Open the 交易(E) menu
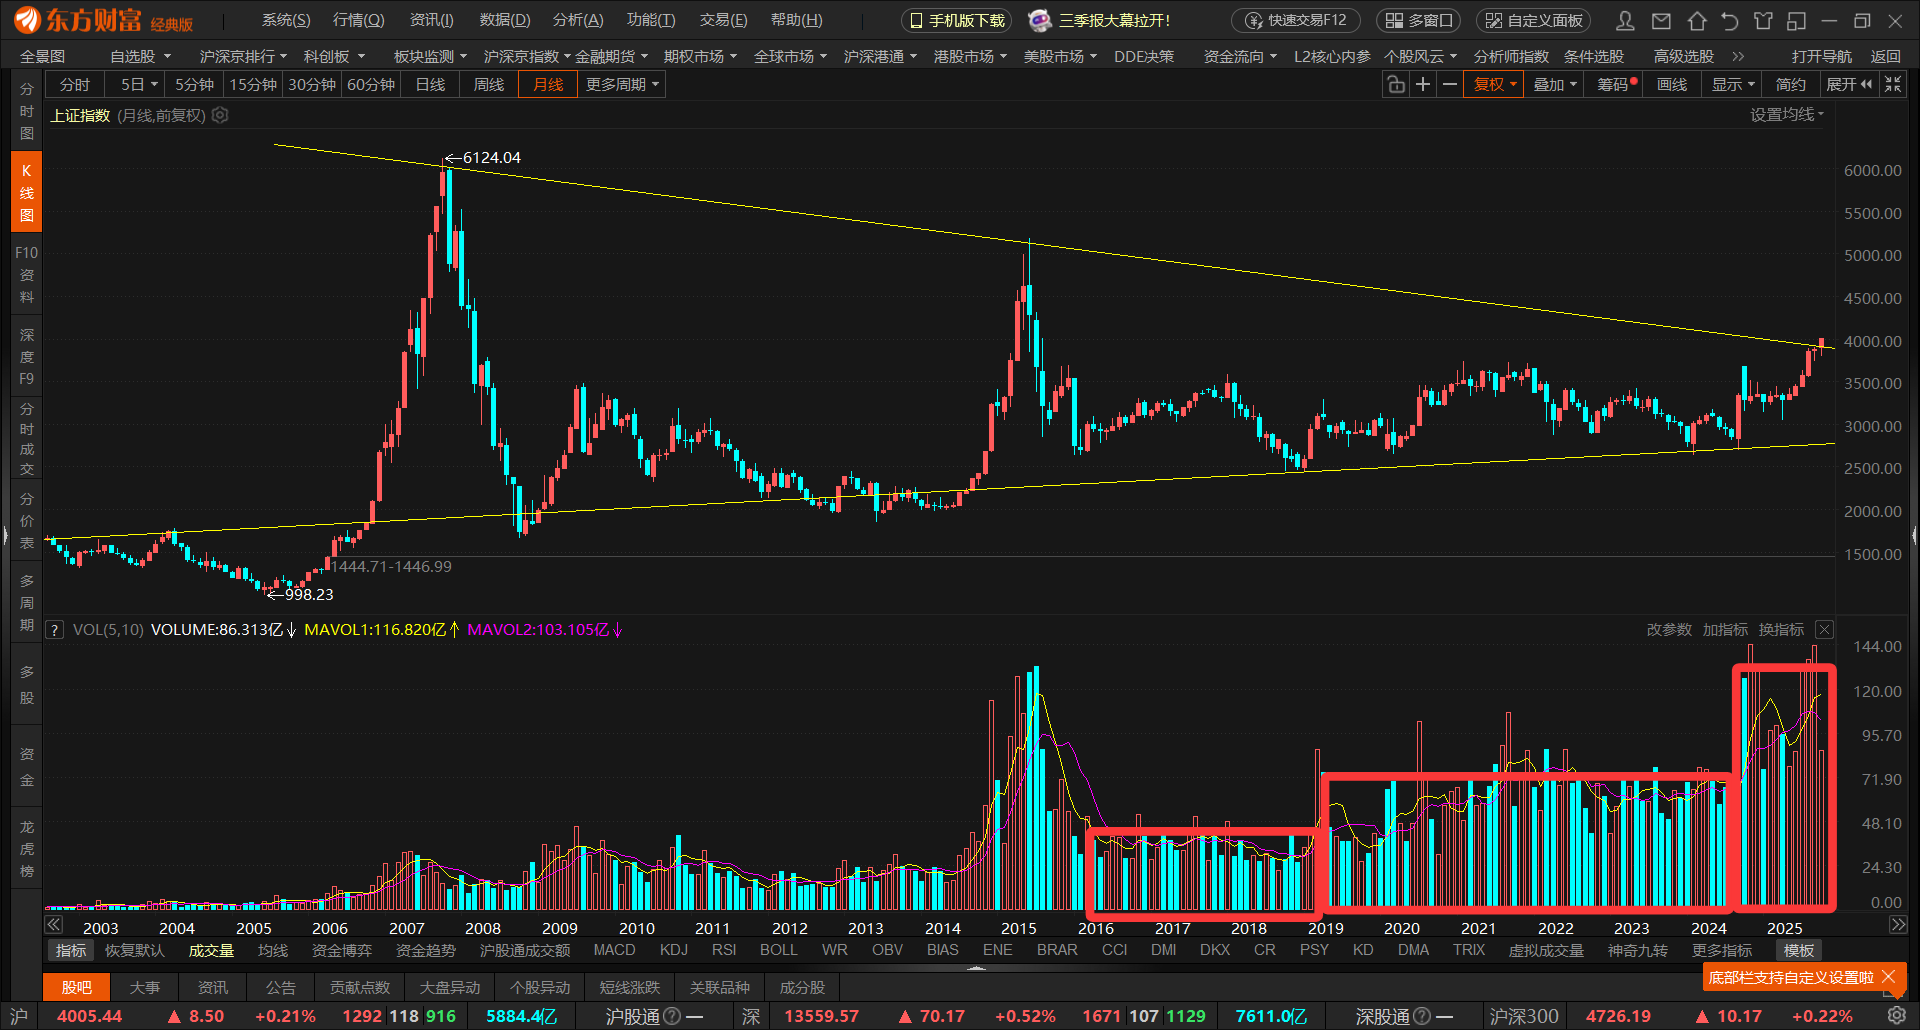This screenshot has height=1030, width=1920. [x=723, y=20]
